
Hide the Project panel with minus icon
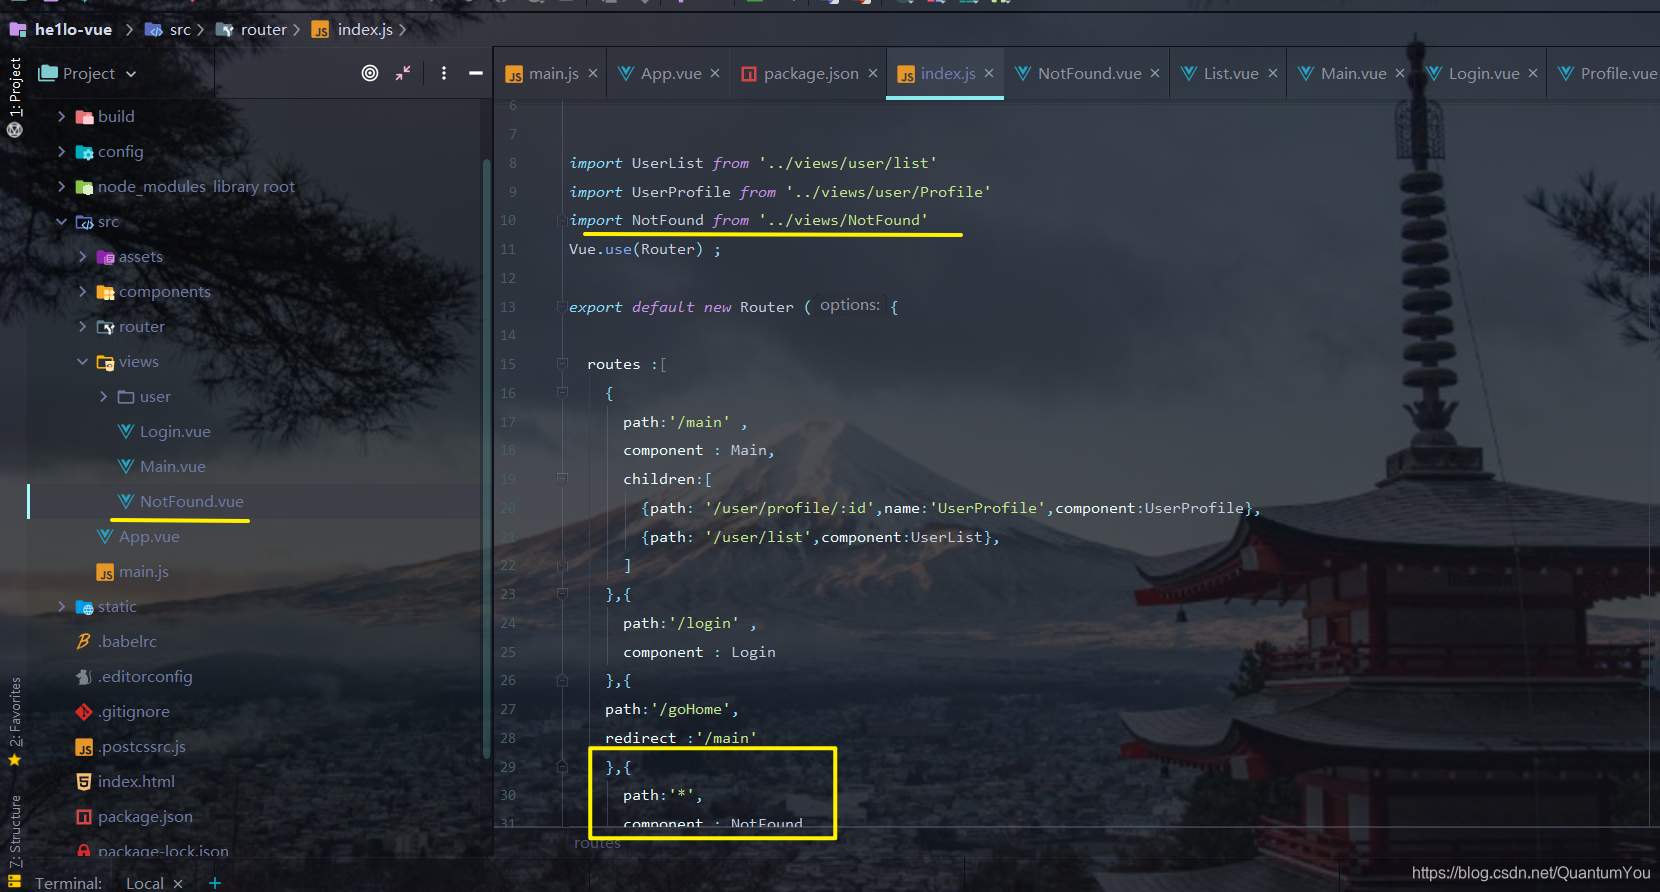476,73
